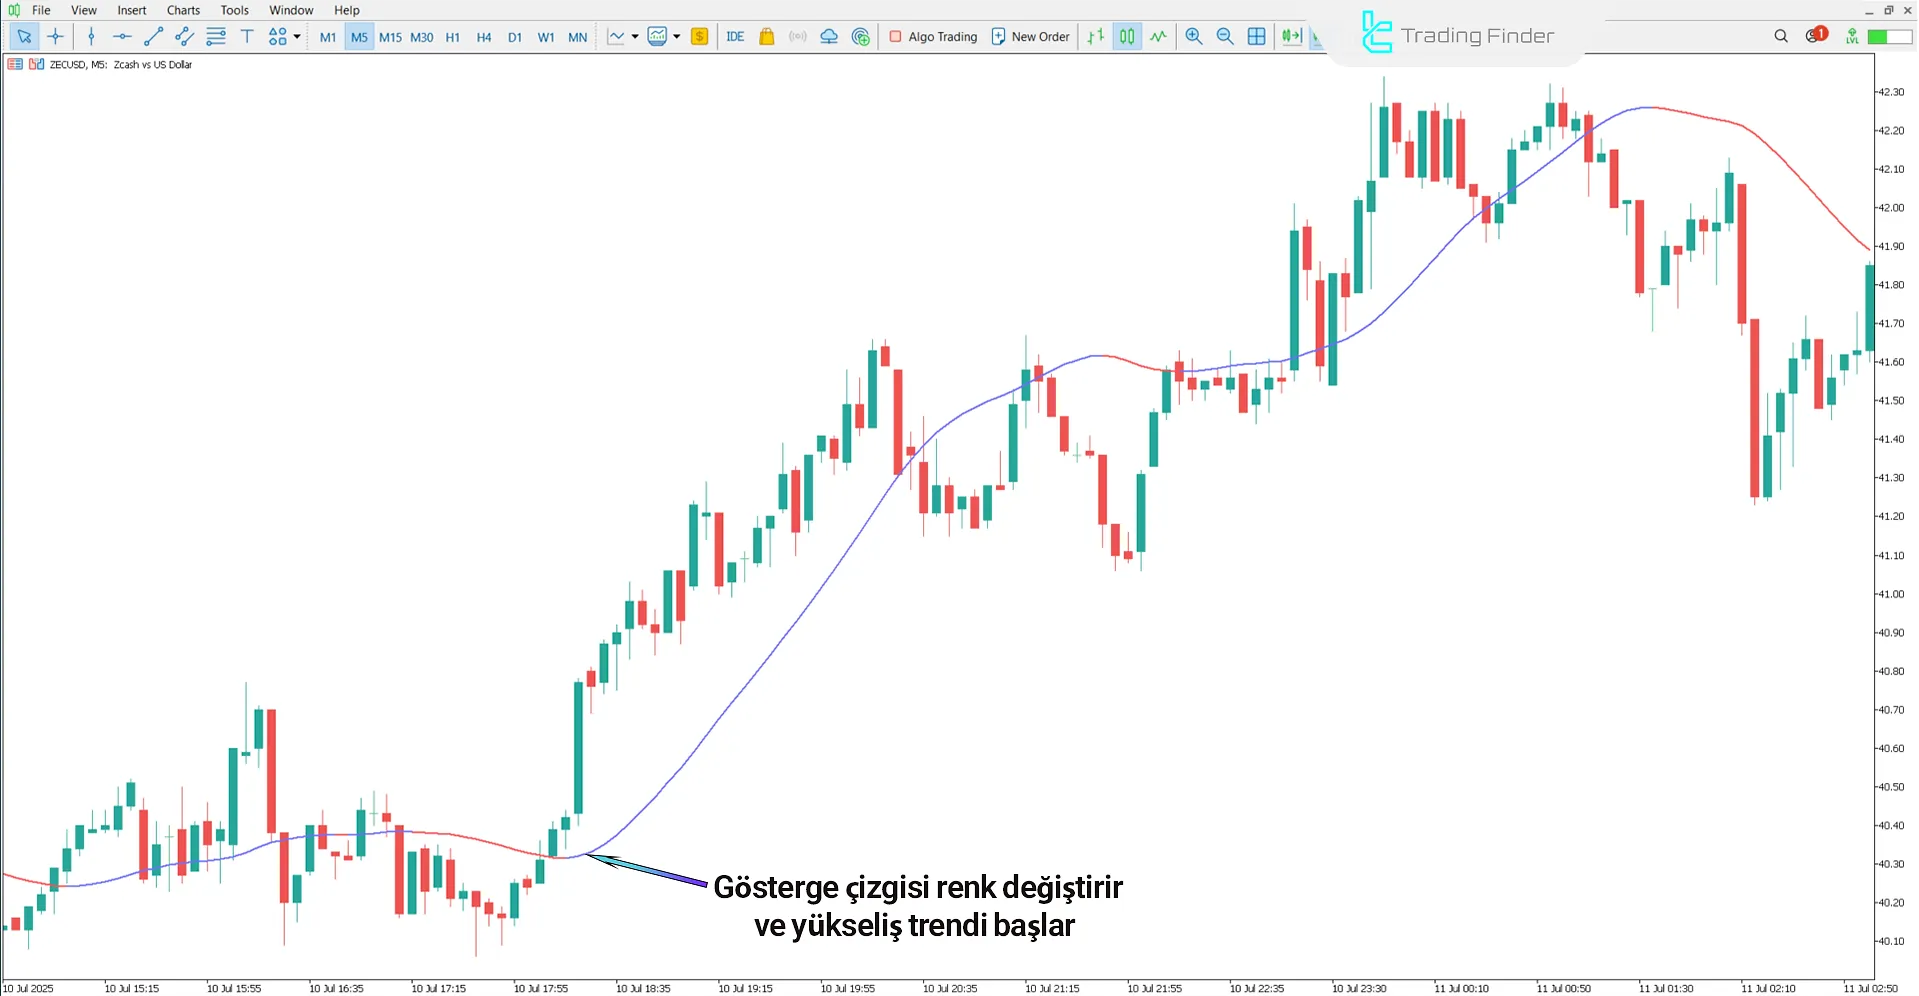The image size is (1919, 996).
Task: Open the Window menu
Action: click(x=291, y=10)
